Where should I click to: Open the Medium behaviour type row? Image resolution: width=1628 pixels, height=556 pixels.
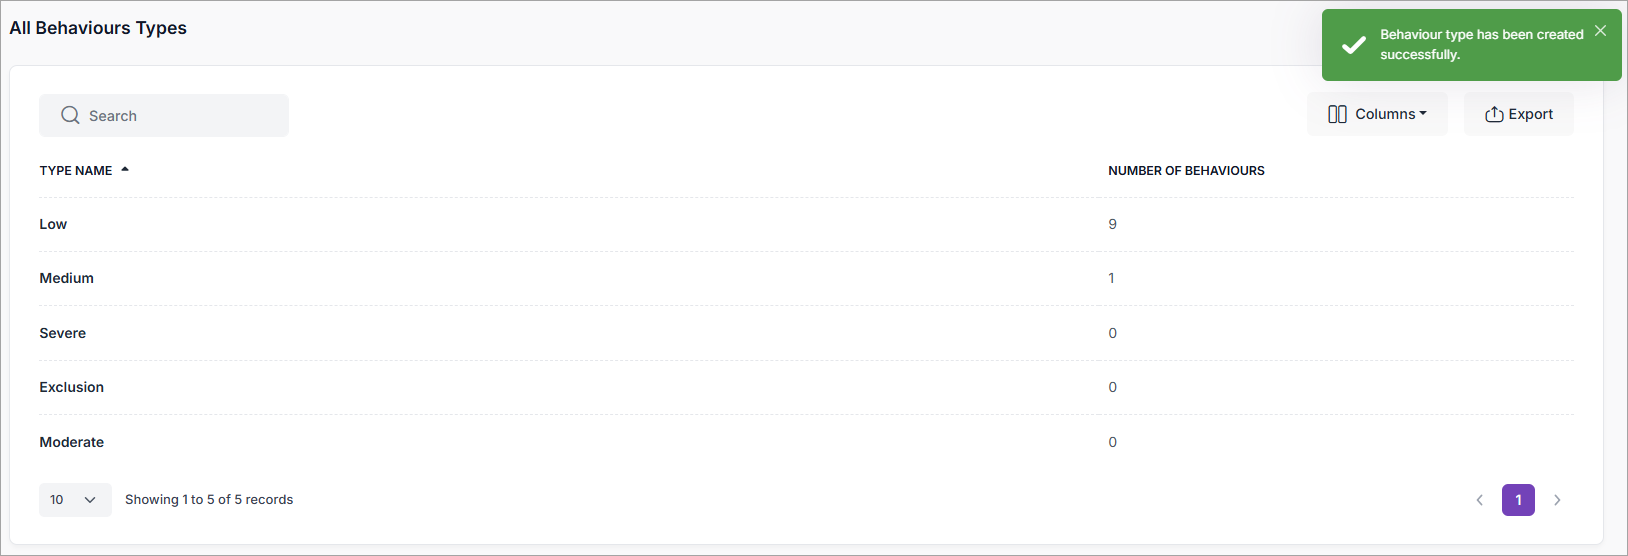[x=67, y=278]
